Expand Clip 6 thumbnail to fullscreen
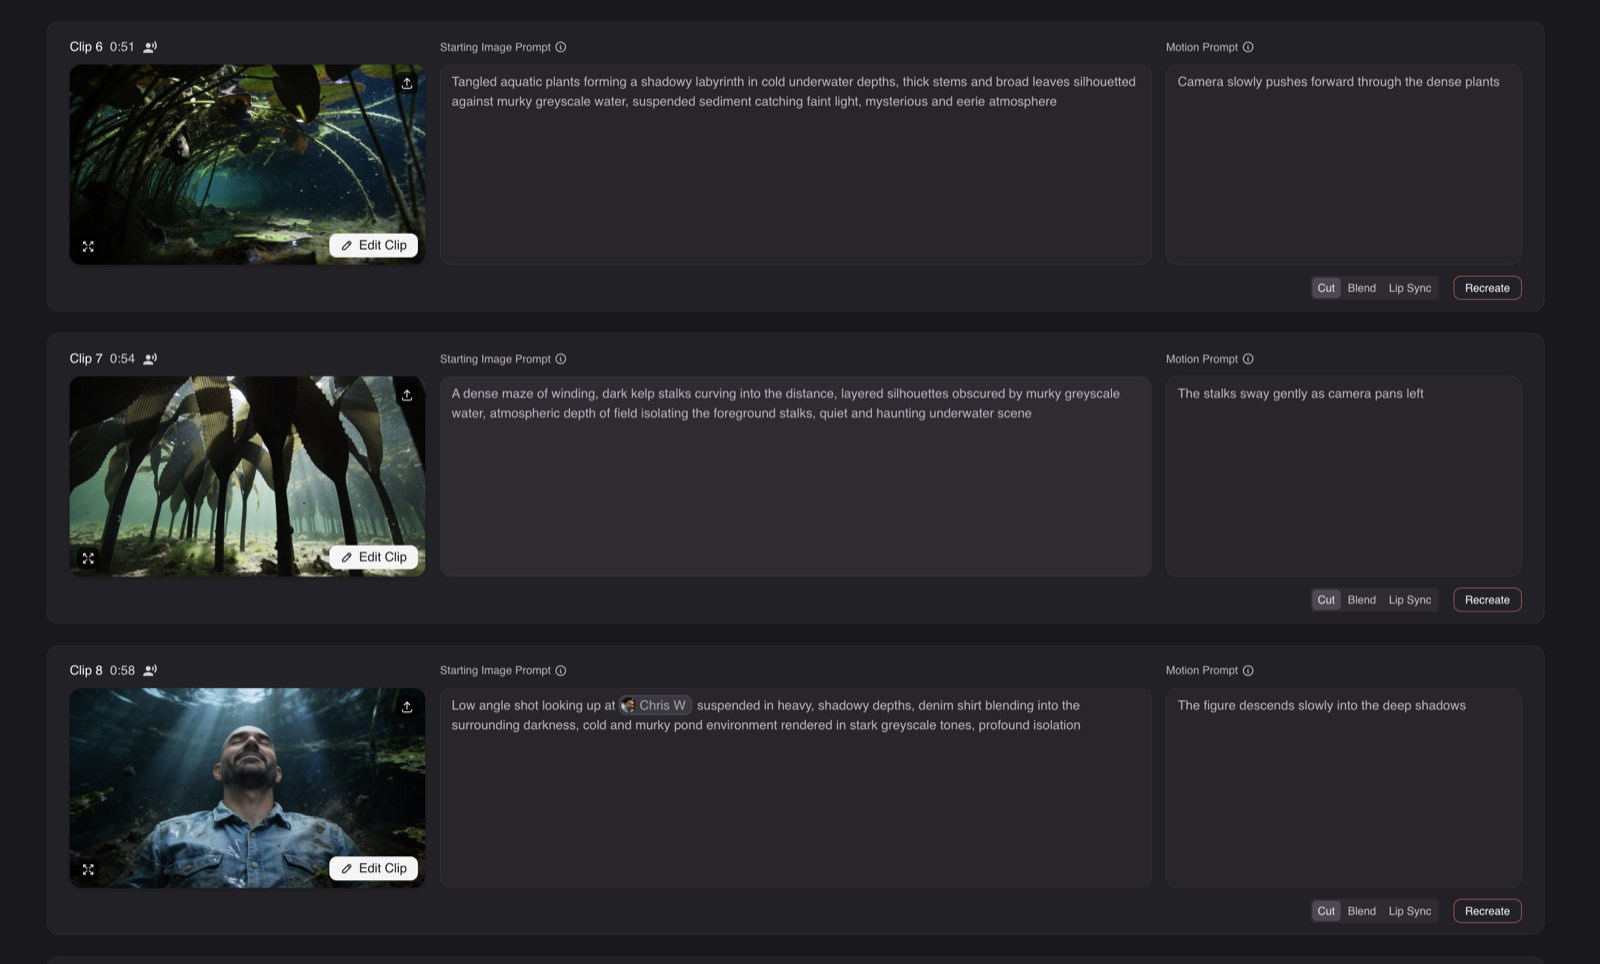Viewport: 1600px width, 964px height. 88,246
